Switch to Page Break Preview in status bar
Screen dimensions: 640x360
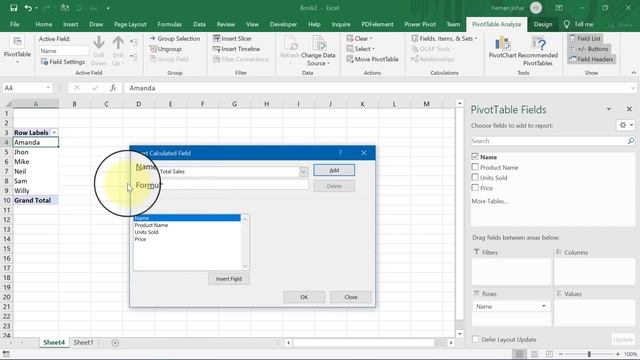(549, 354)
